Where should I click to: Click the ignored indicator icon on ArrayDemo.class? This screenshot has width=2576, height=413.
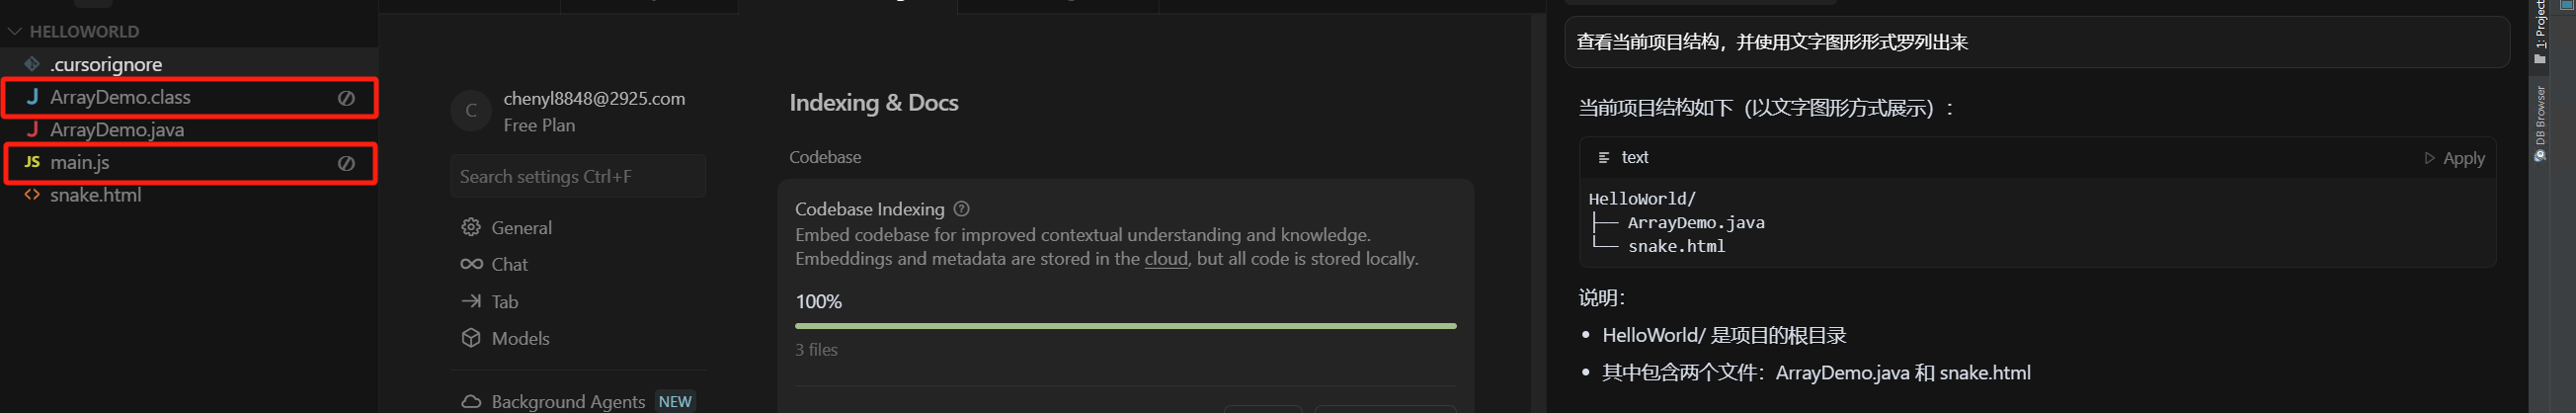(x=346, y=98)
